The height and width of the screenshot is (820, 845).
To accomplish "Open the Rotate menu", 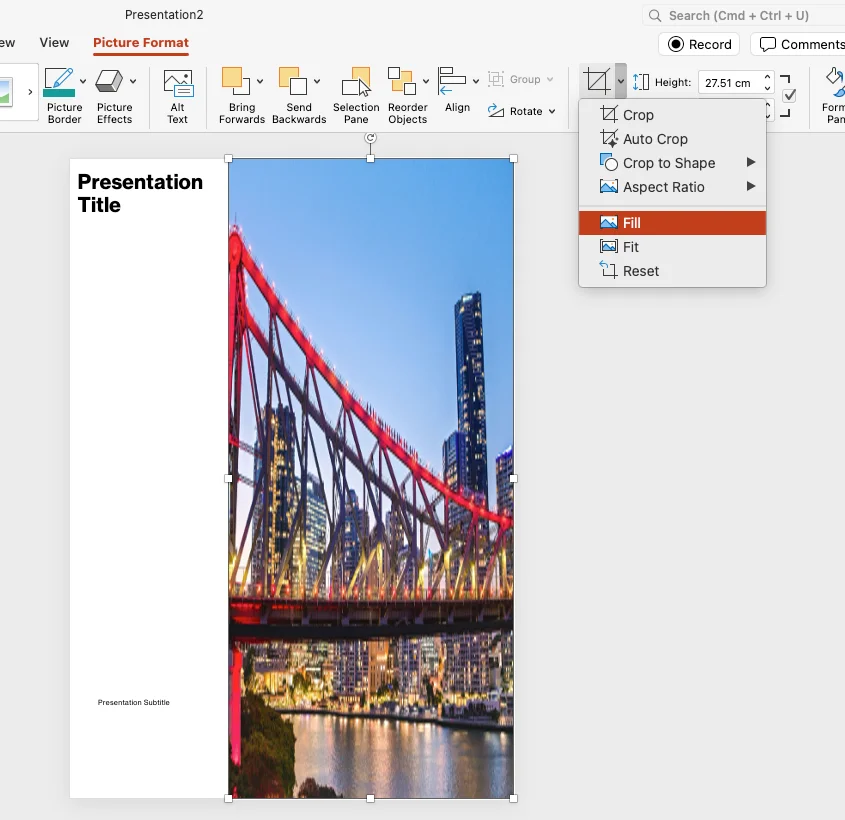I will 521,111.
